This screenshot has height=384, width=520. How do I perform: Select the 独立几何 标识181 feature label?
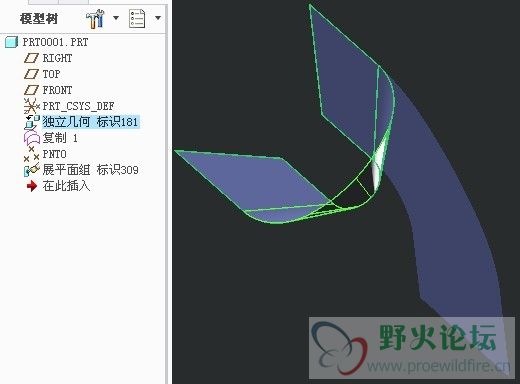pos(90,122)
